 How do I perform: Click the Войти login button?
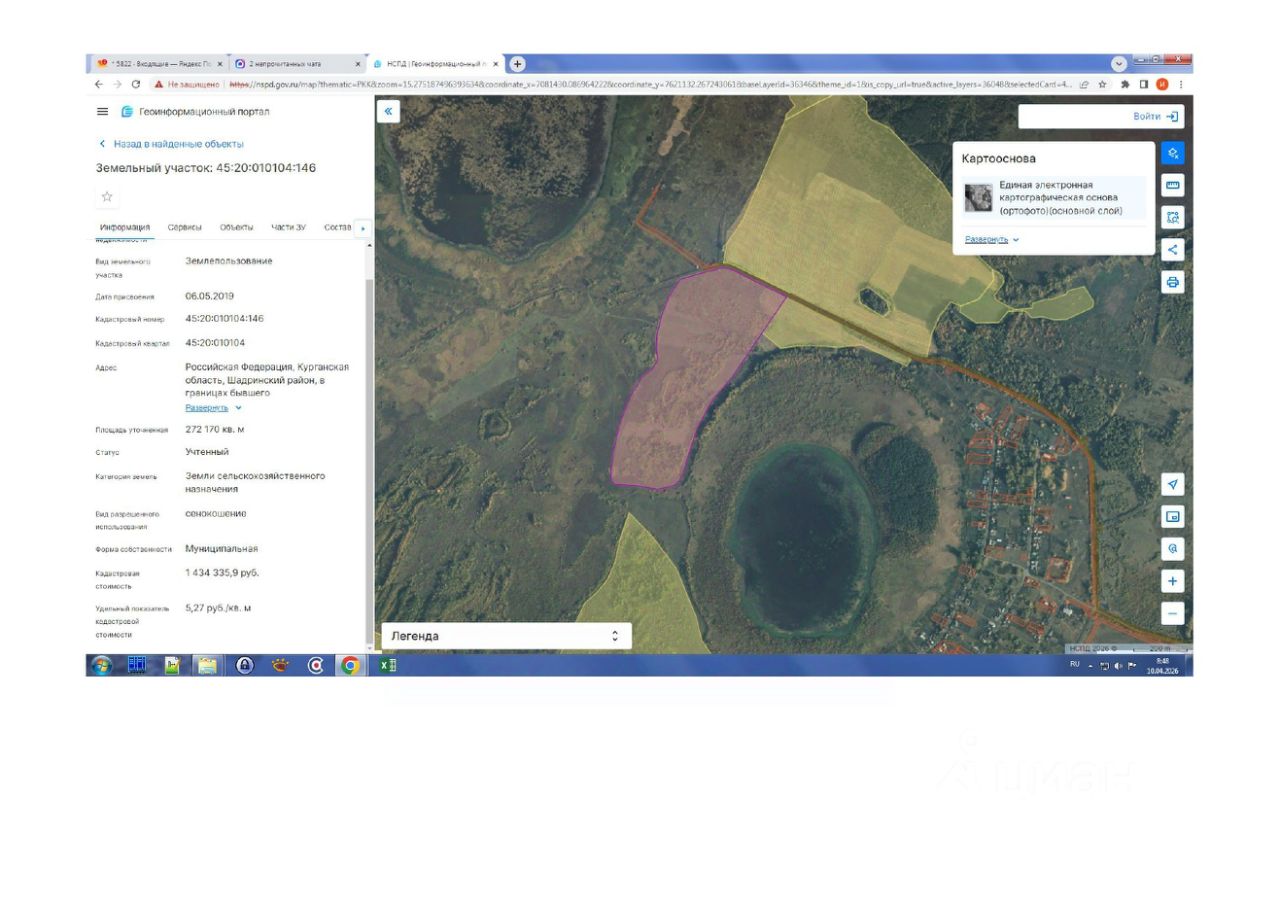(1156, 117)
